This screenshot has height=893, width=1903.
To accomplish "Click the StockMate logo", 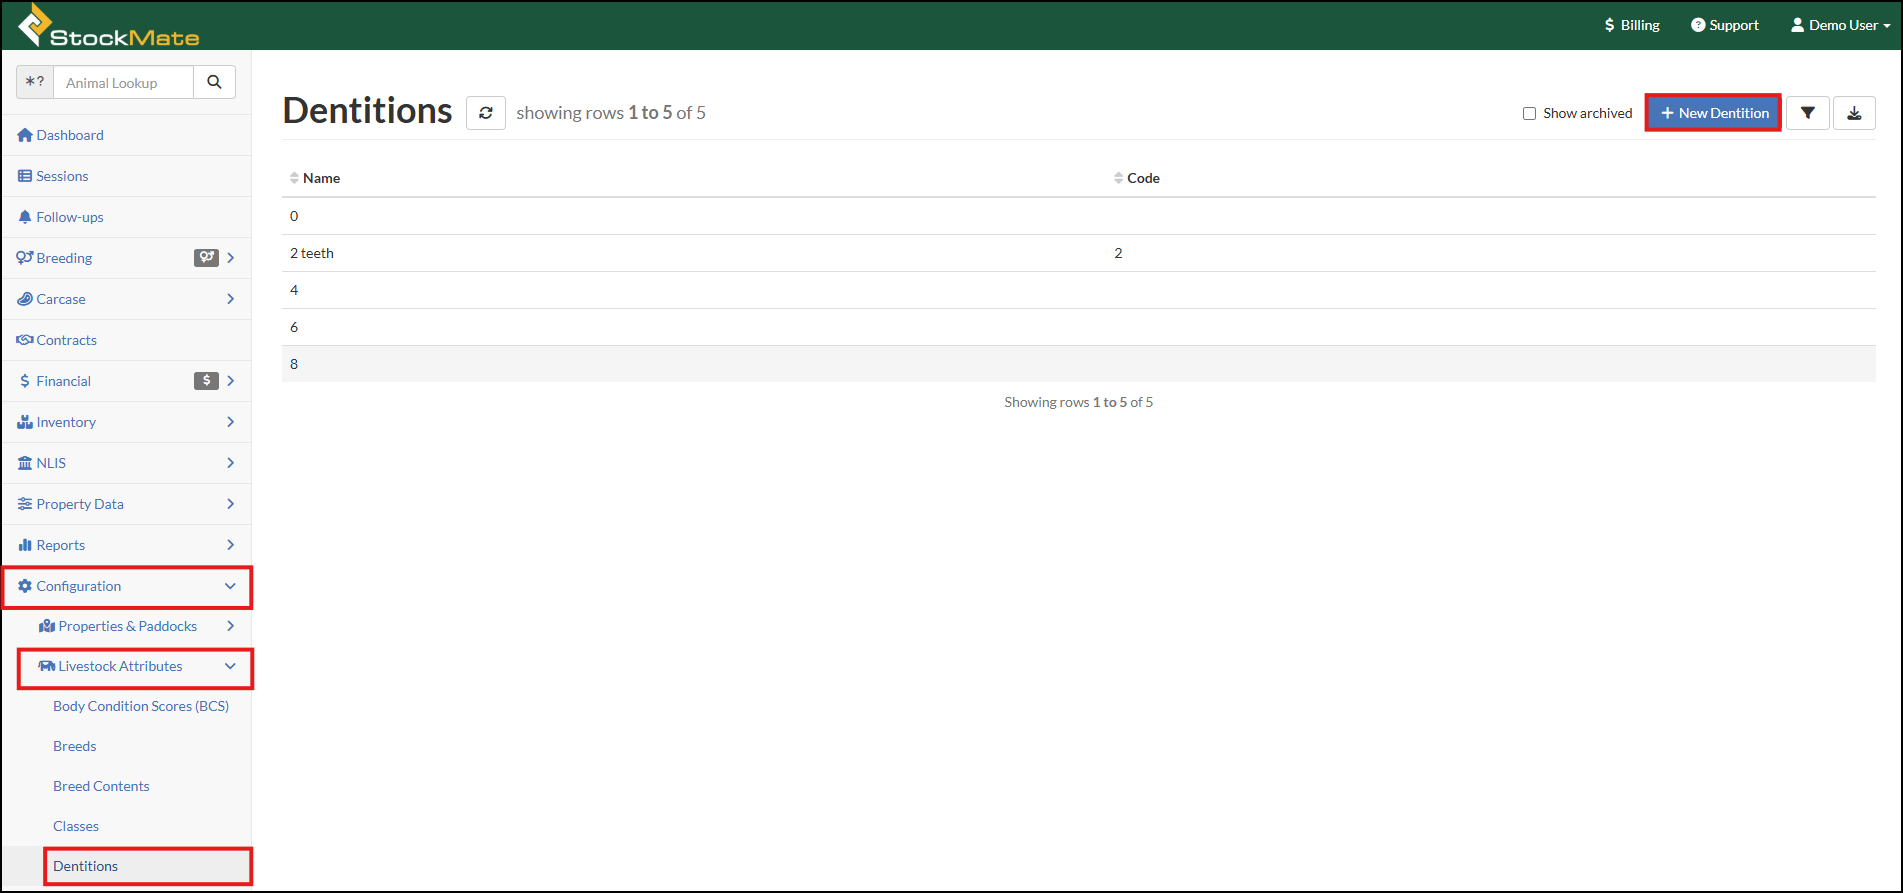I will (109, 26).
